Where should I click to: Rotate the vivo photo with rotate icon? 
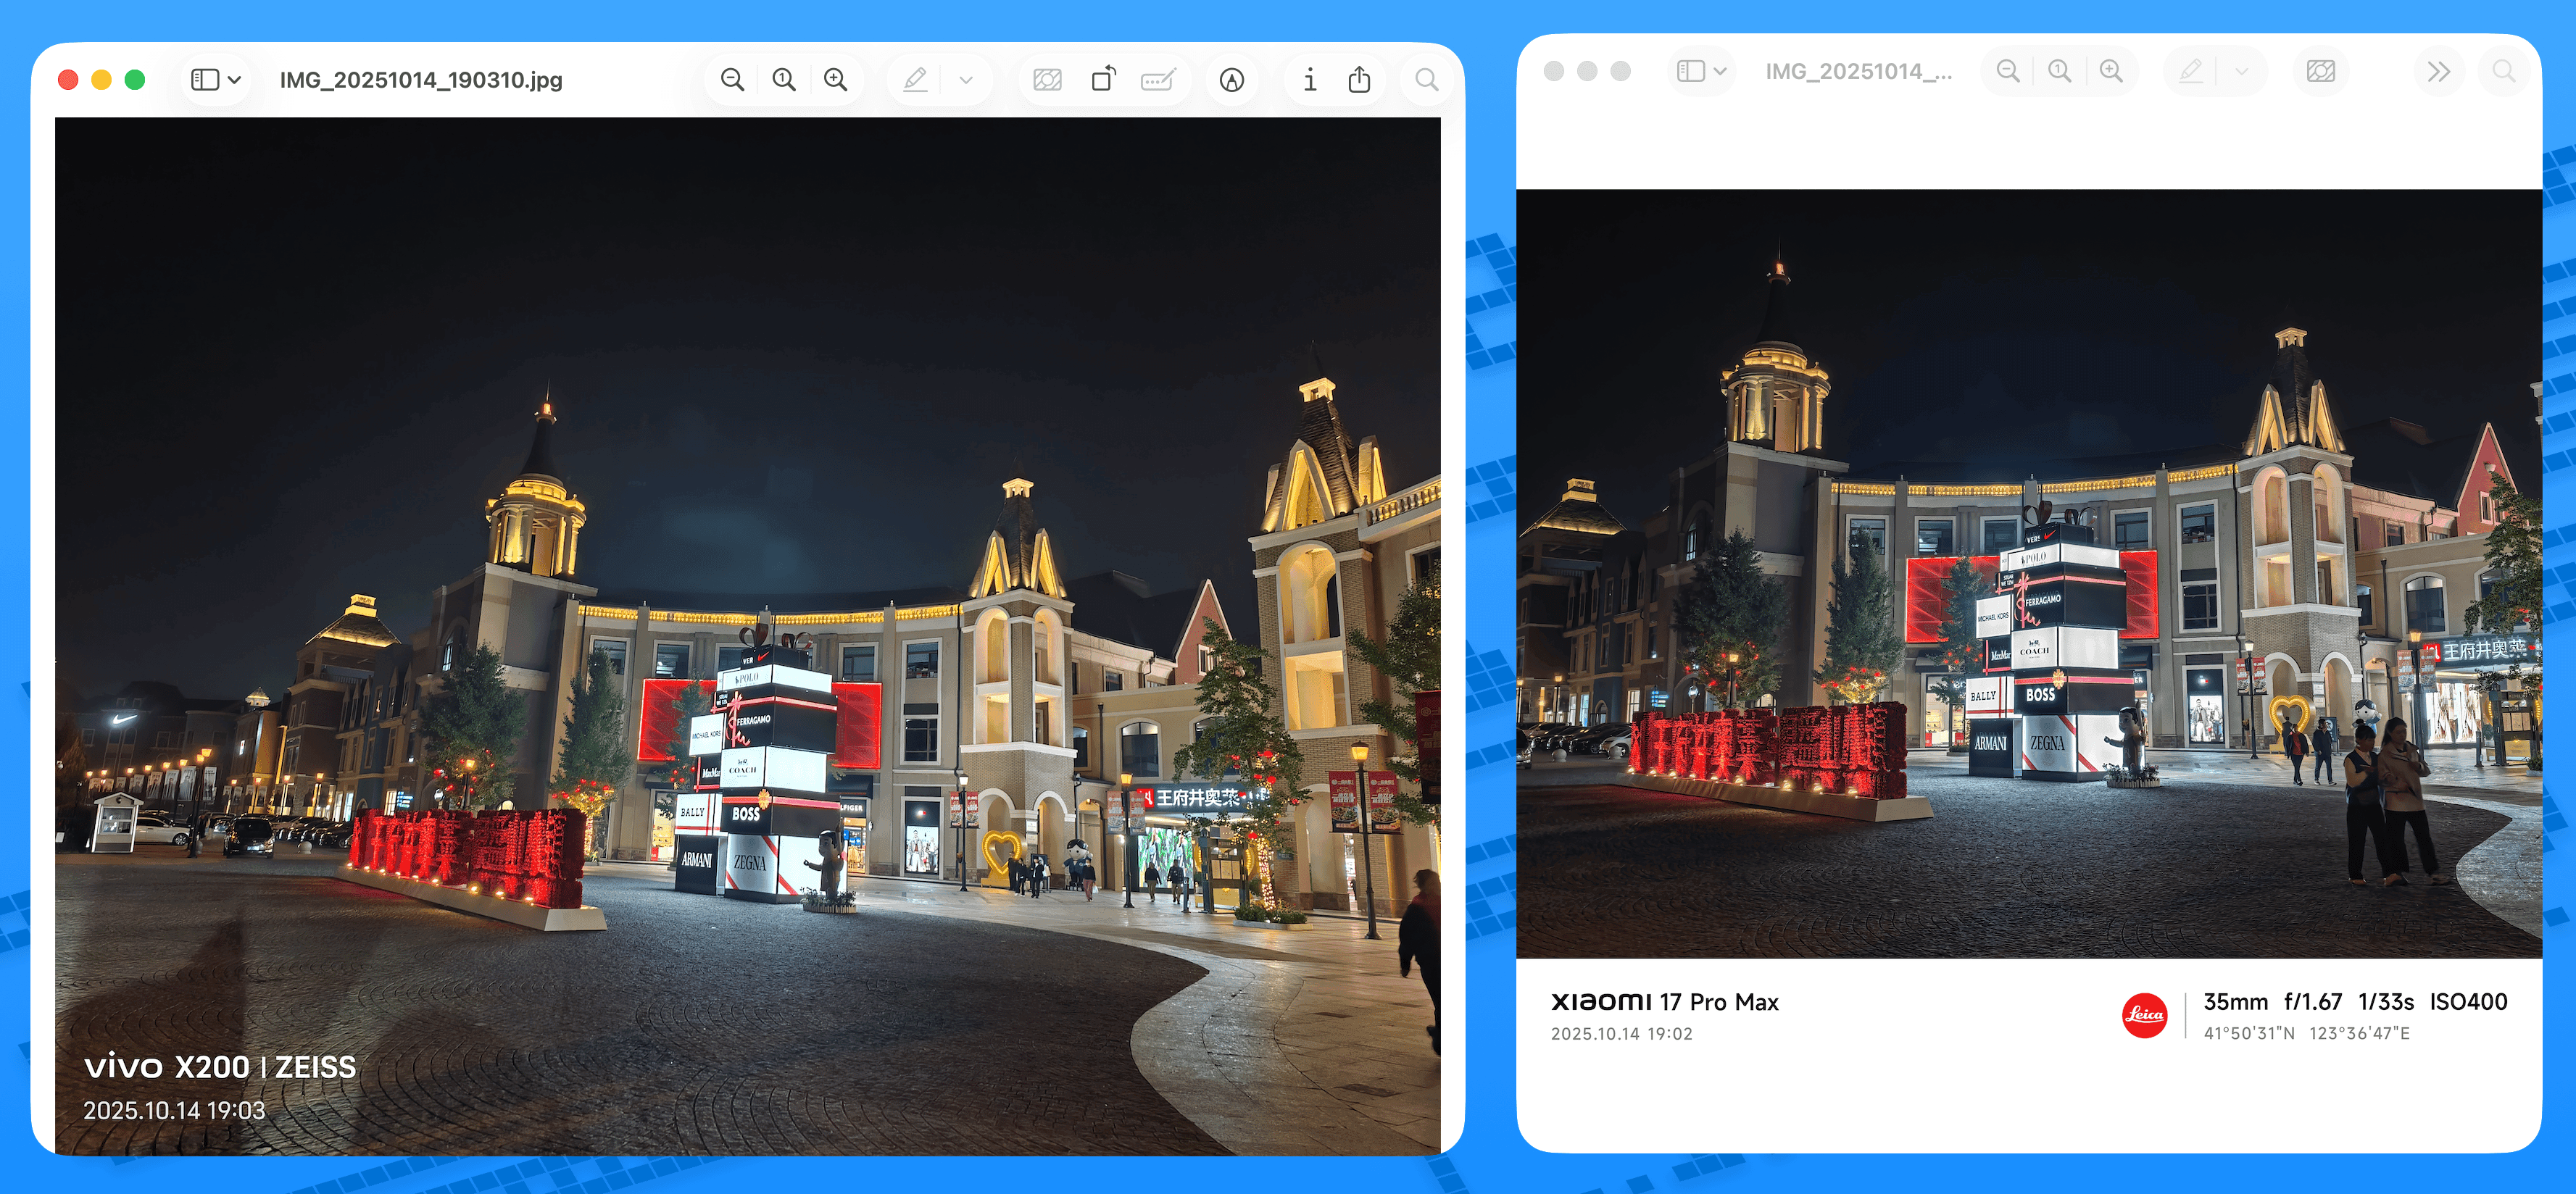tap(1103, 80)
